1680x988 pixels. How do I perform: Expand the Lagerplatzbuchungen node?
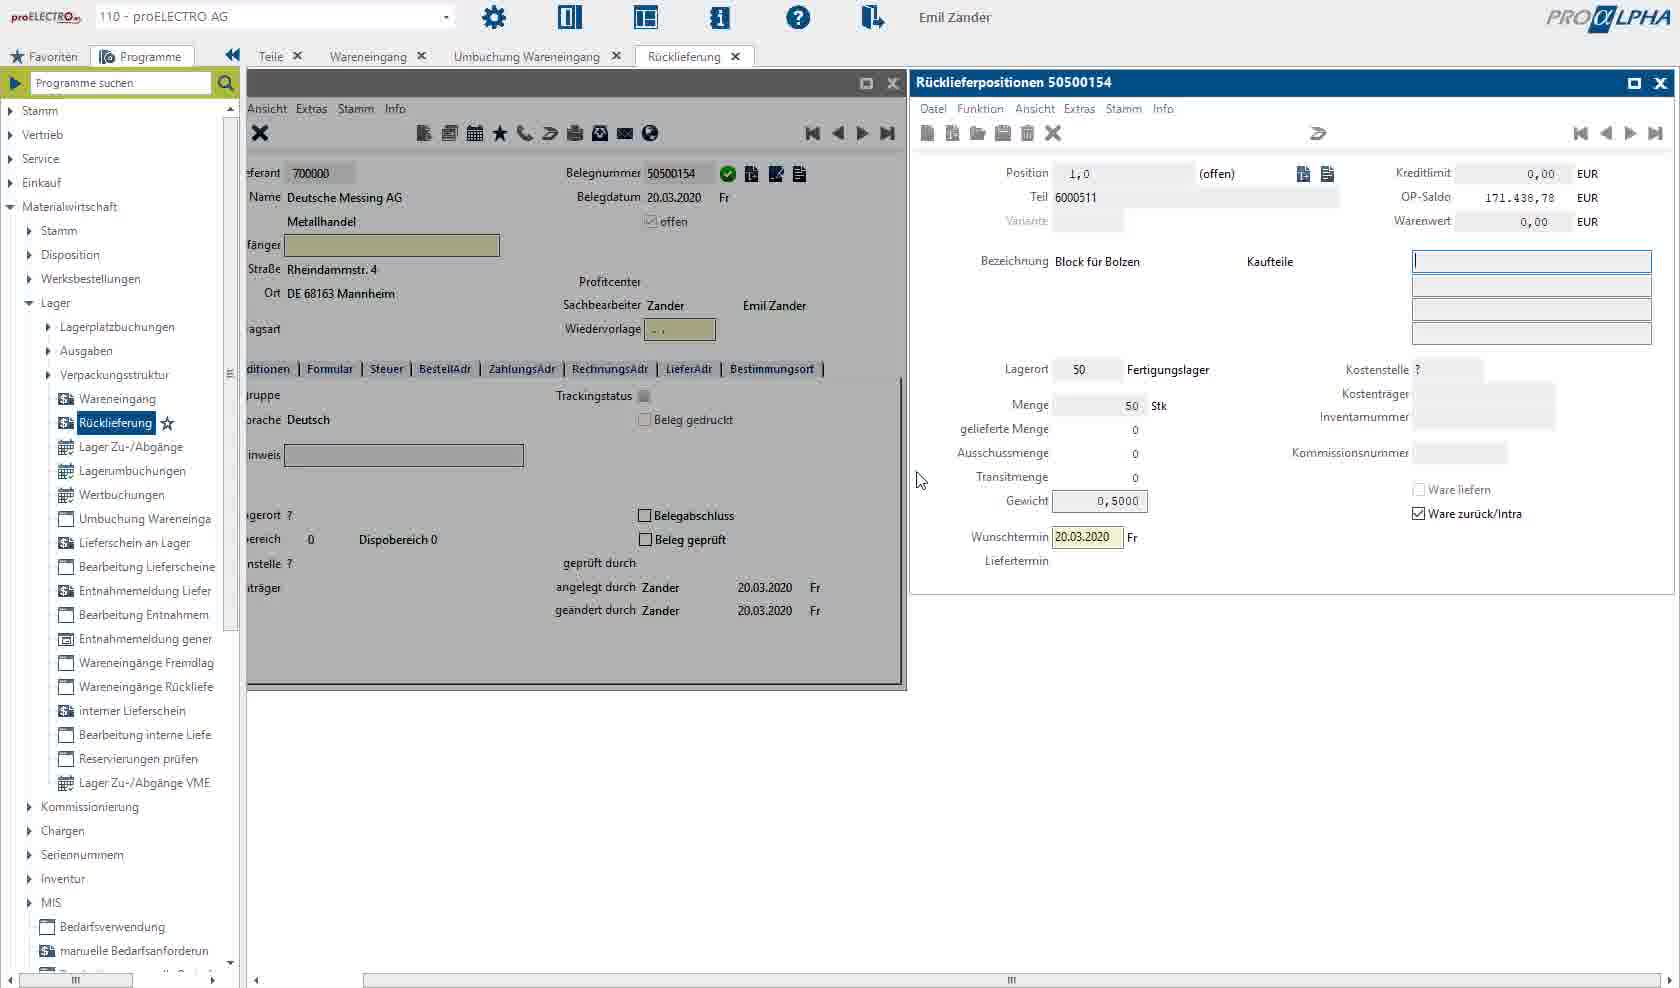point(48,327)
